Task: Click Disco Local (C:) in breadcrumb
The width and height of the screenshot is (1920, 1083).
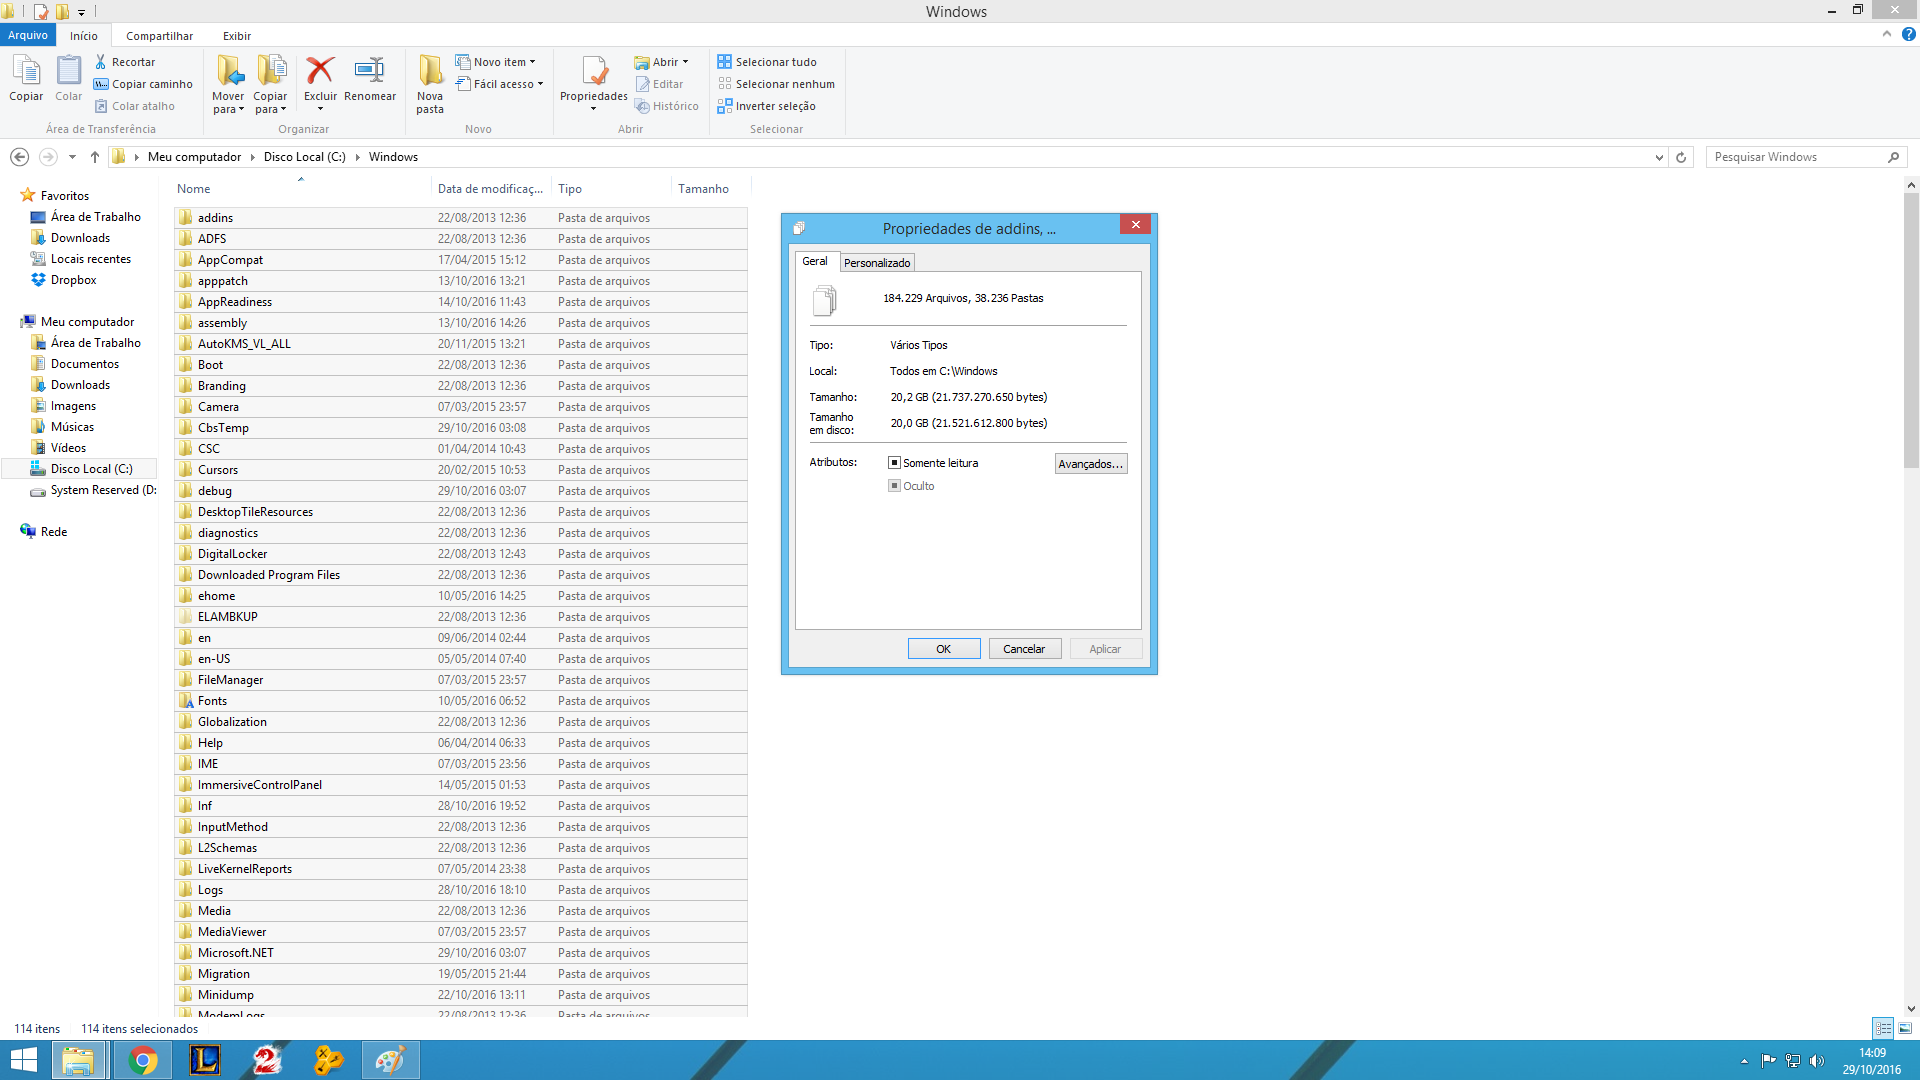Action: (305, 157)
